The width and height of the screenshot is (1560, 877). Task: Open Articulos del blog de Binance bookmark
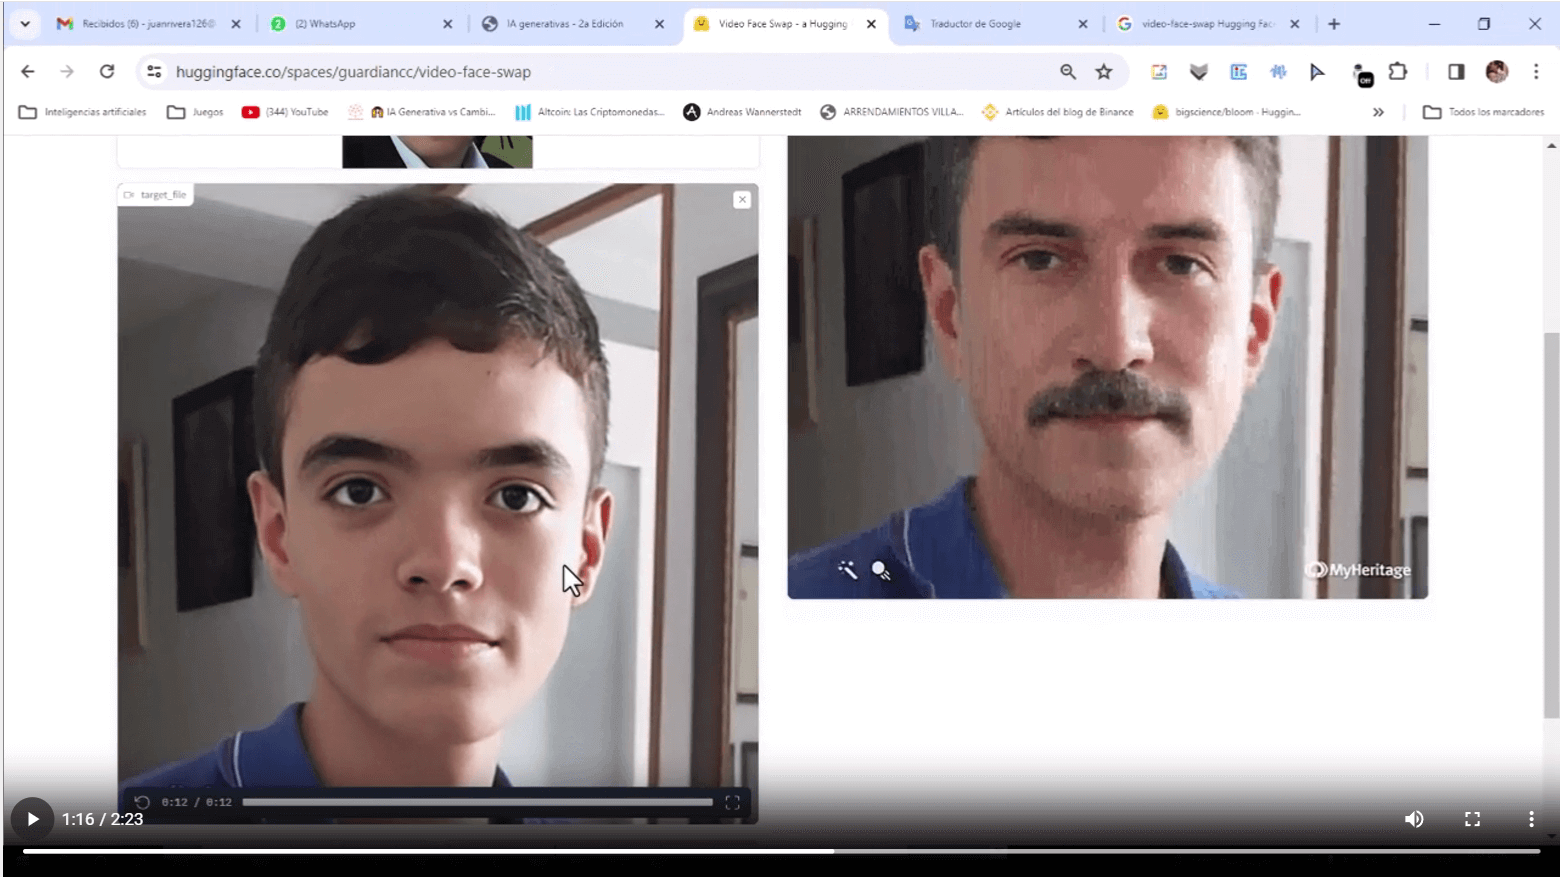coord(1058,112)
